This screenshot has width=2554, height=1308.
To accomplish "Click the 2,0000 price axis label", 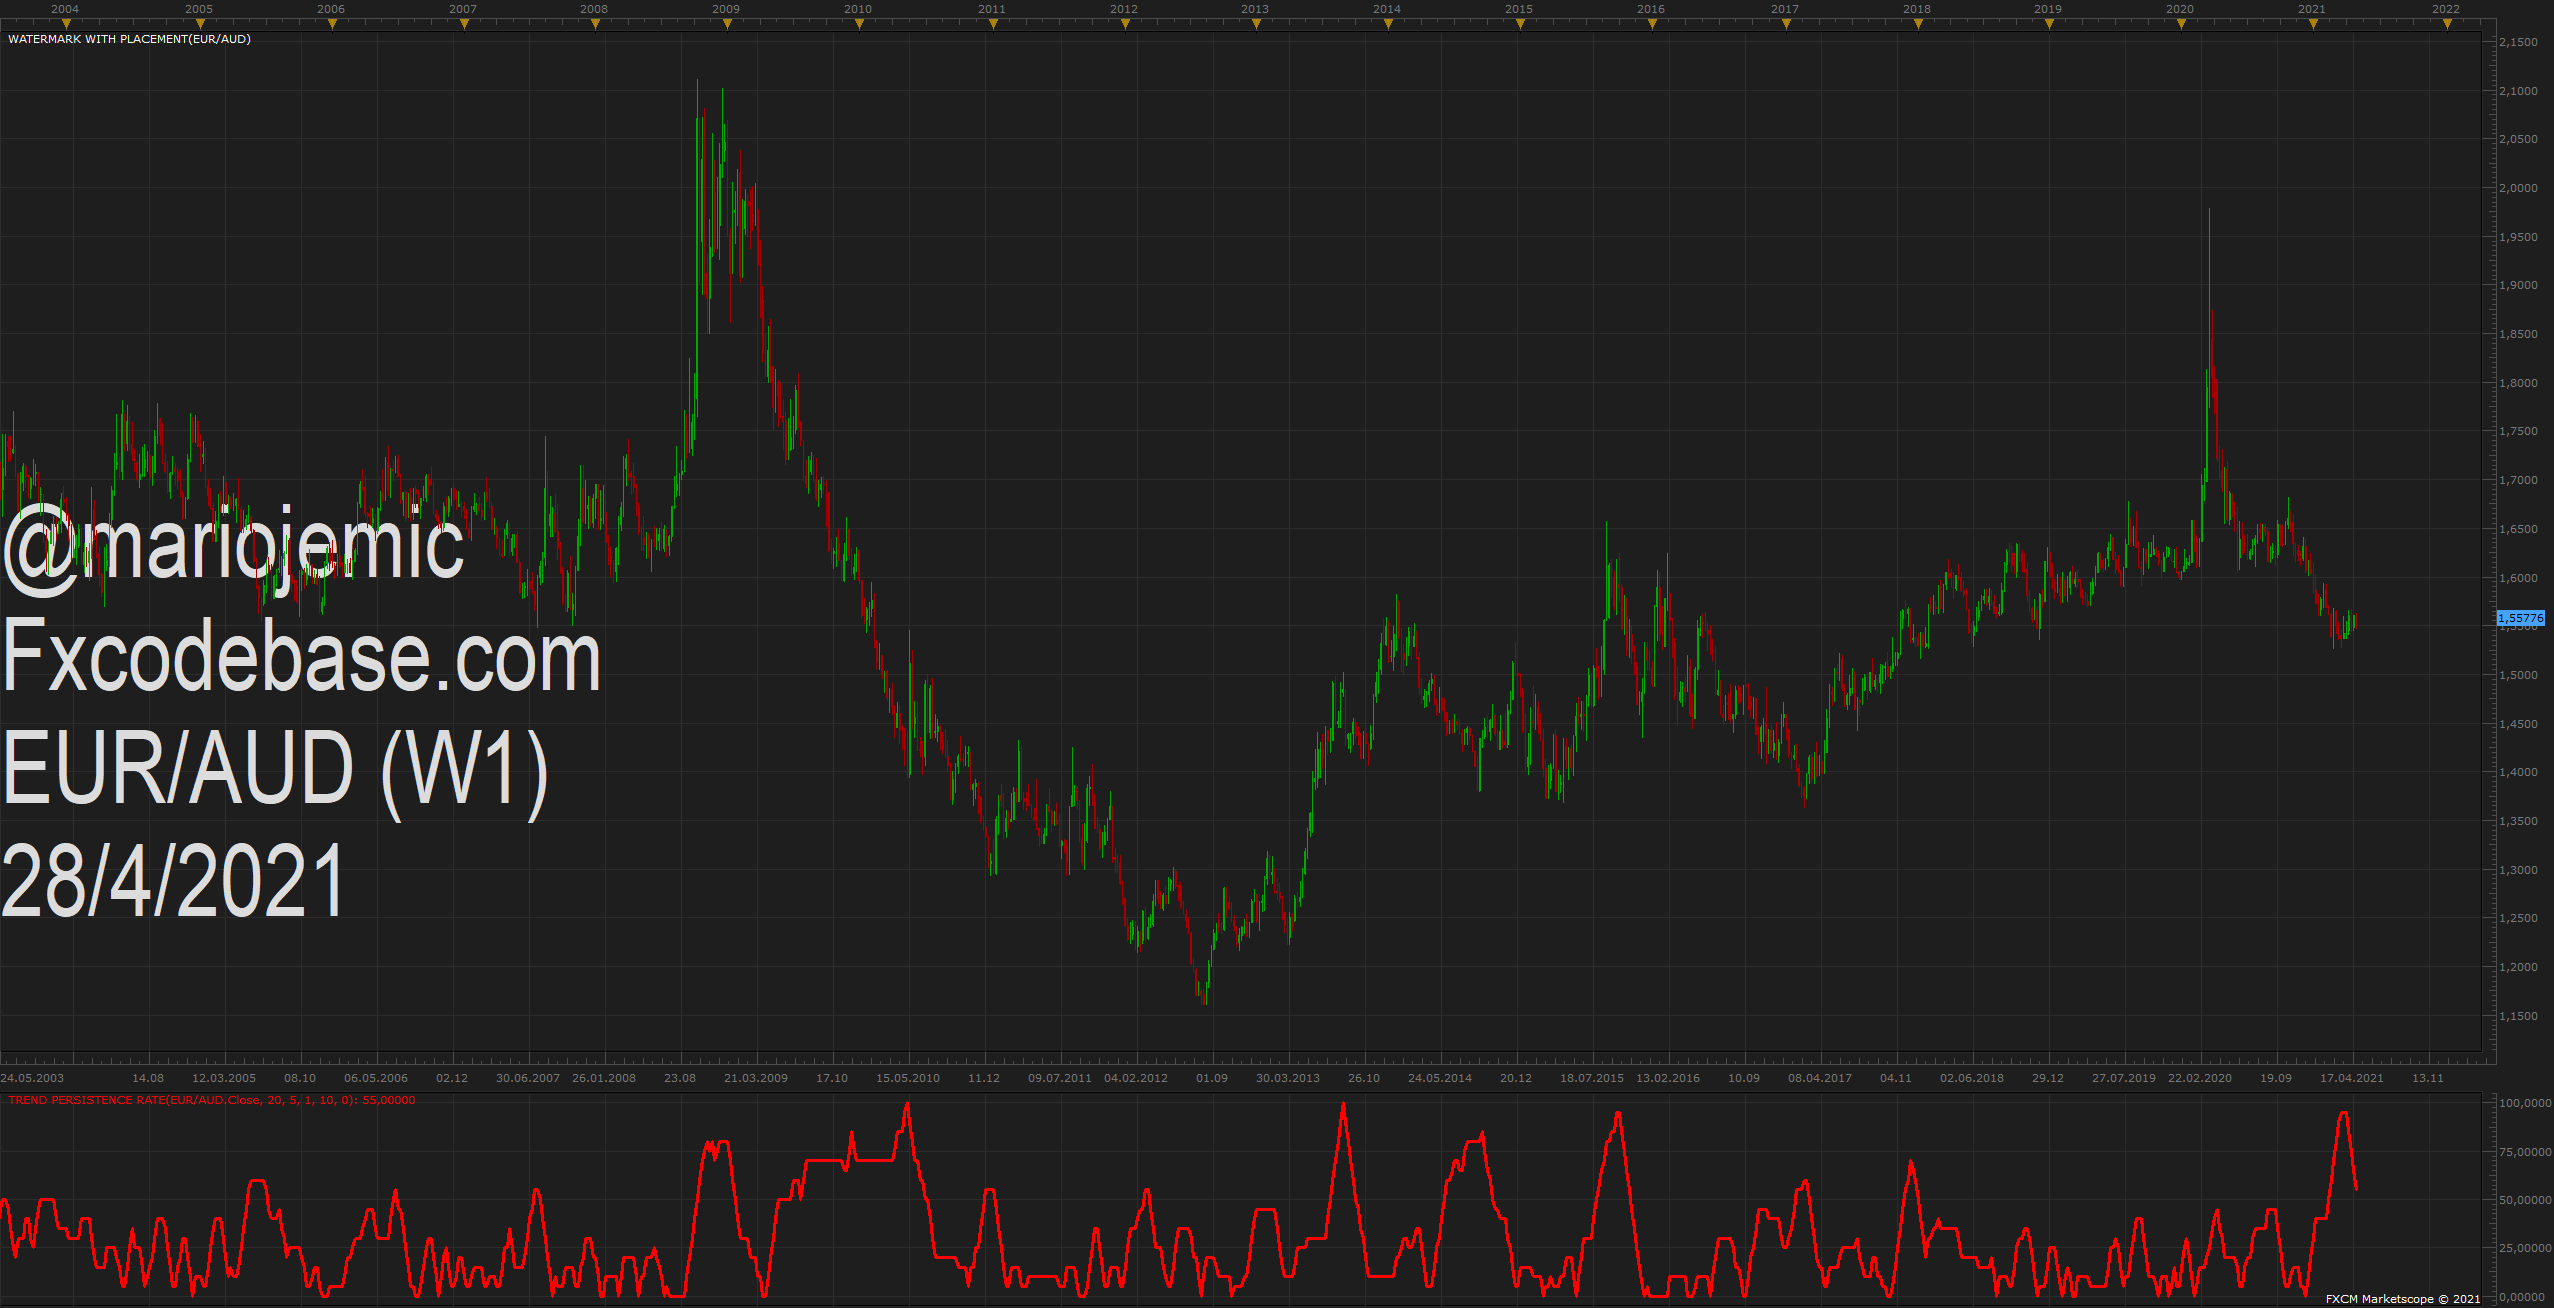I will click(2518, 188).
